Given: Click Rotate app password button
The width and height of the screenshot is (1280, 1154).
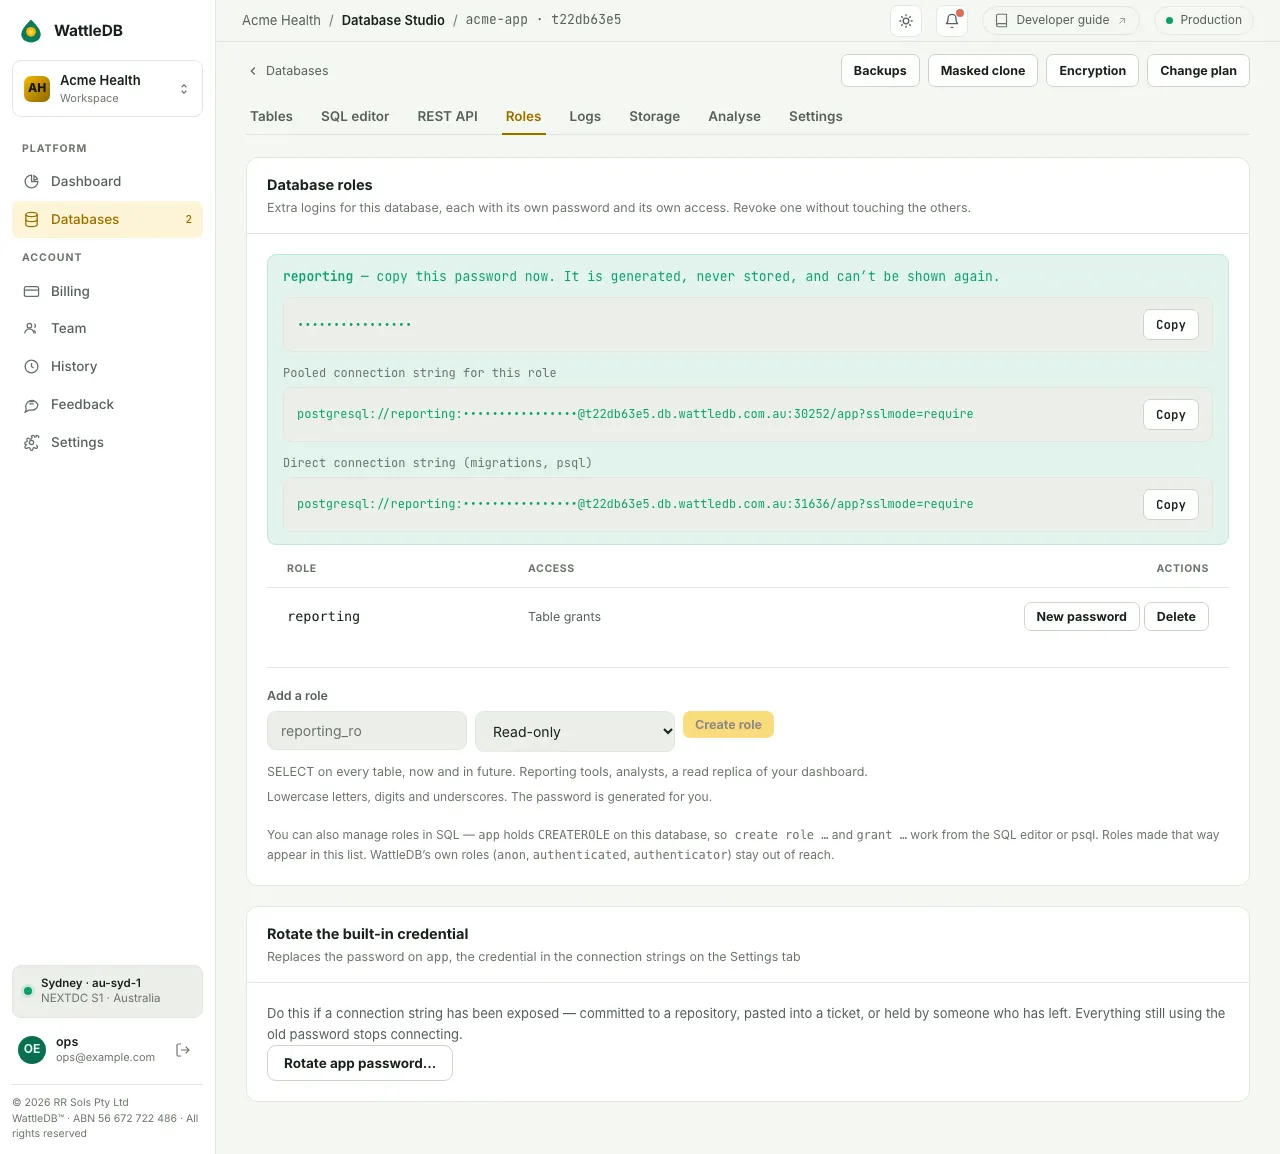Looking at the screenshot, I should [x=360, y=1063].
